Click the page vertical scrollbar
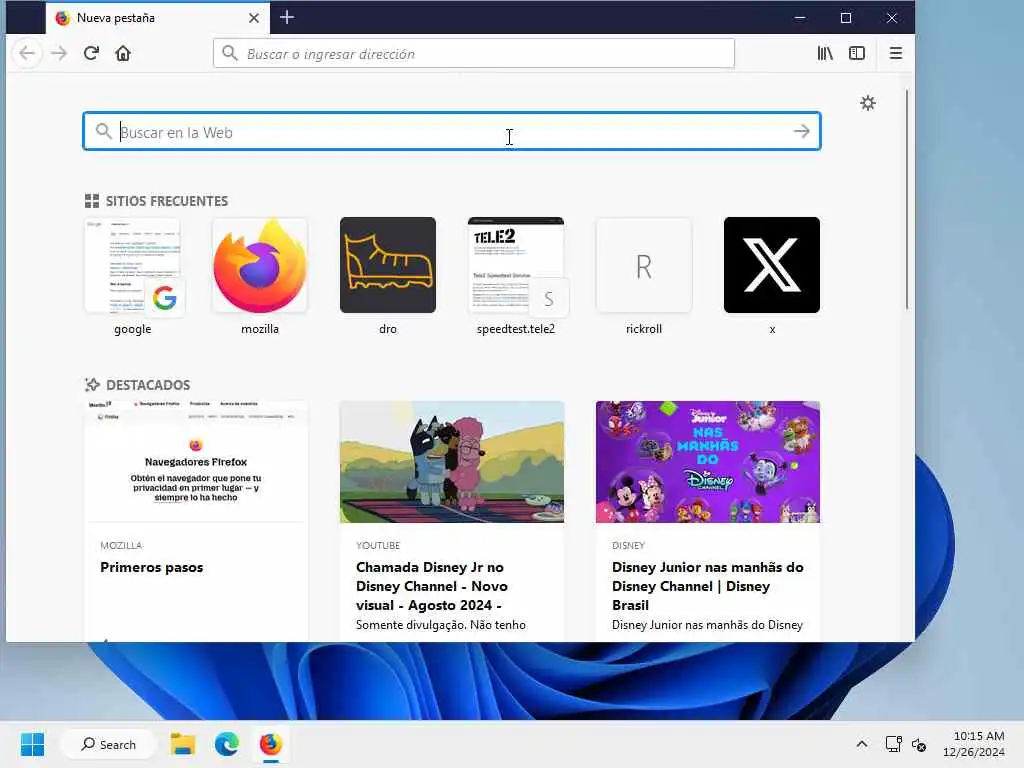Screen dimensions: 1024x768 click(906, 199)
